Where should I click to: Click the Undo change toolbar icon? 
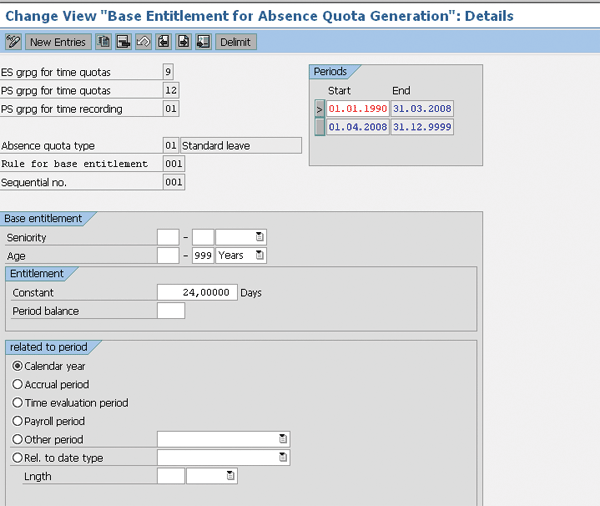click(x=143, y=42)
